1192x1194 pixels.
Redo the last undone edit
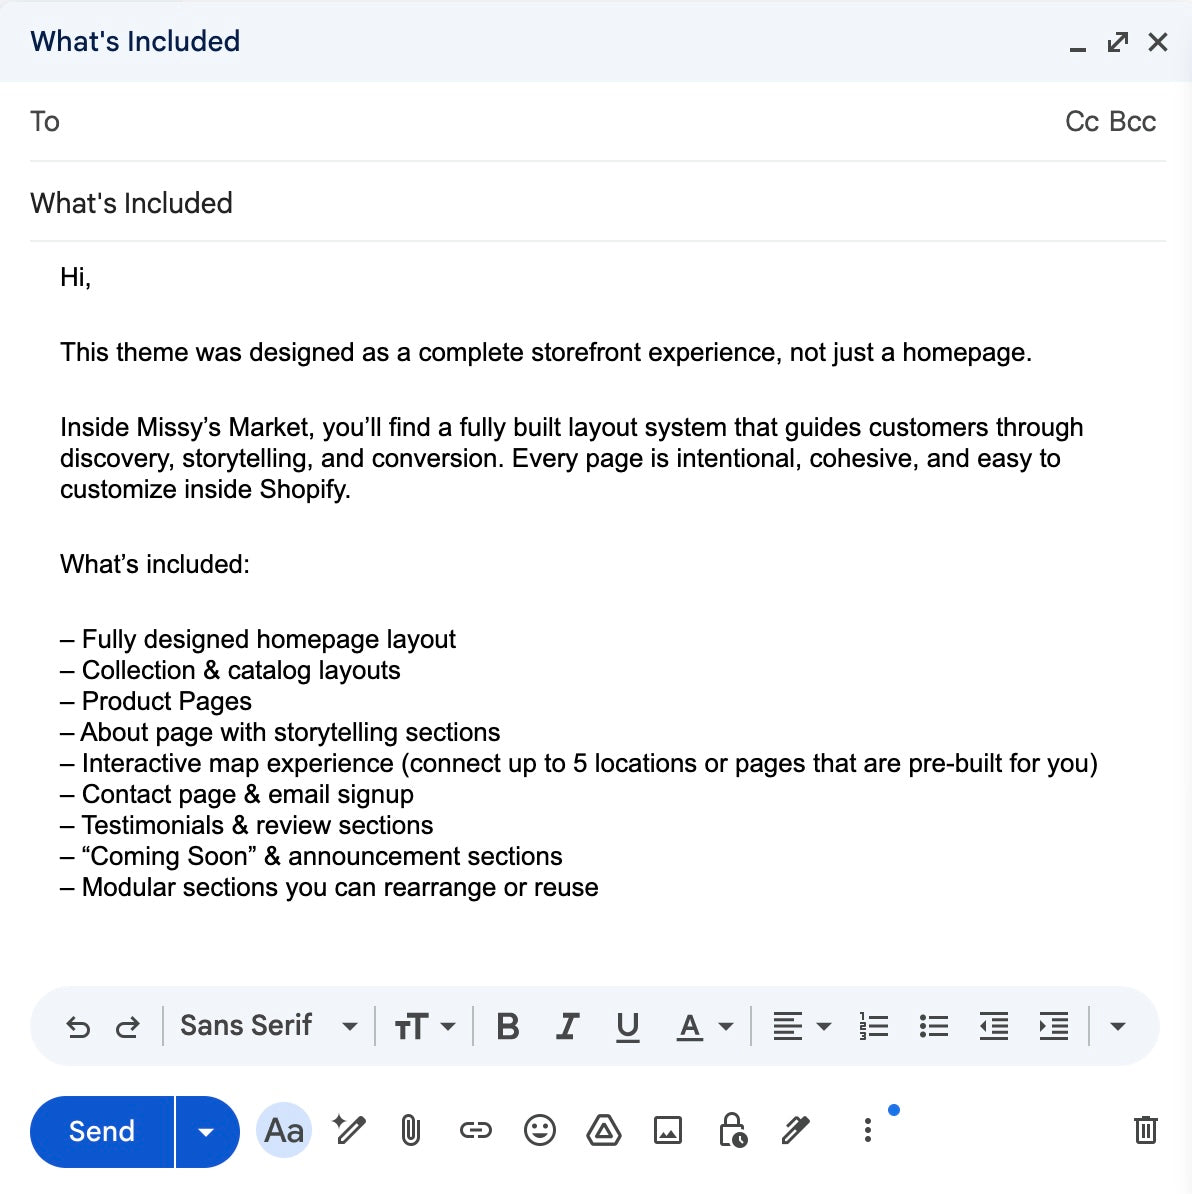(x=128, y=1027)
